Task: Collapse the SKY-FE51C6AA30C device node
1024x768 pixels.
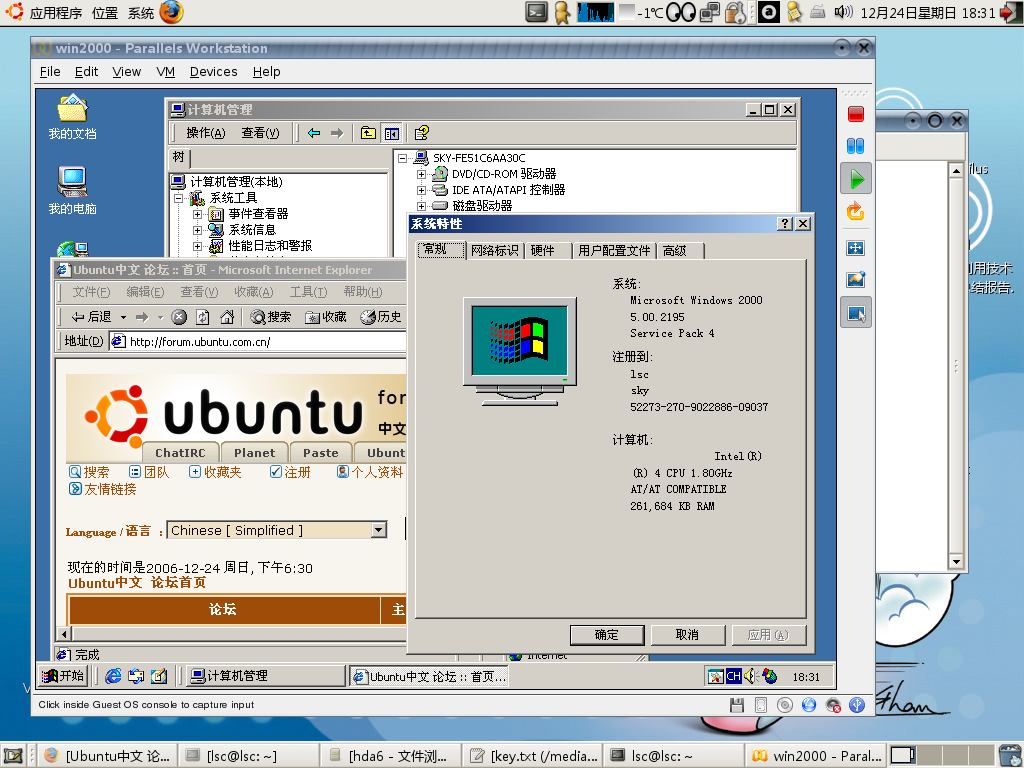Action: (x=402, y=158)
